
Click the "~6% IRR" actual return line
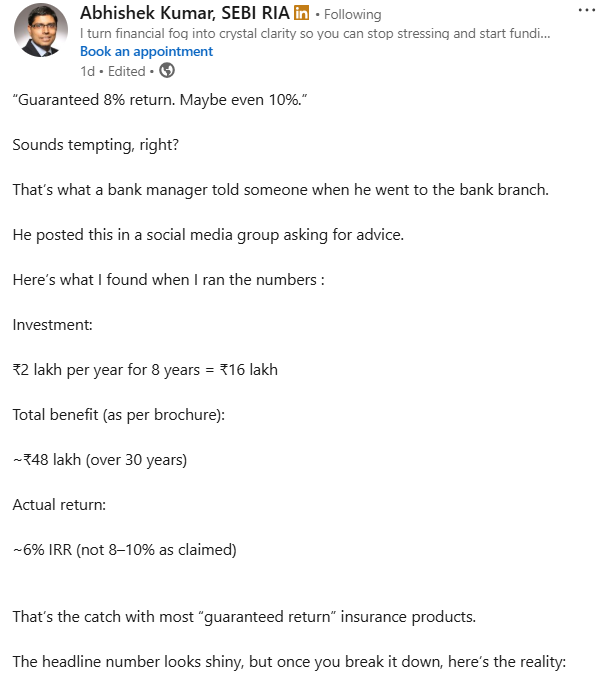coord(124,550)
